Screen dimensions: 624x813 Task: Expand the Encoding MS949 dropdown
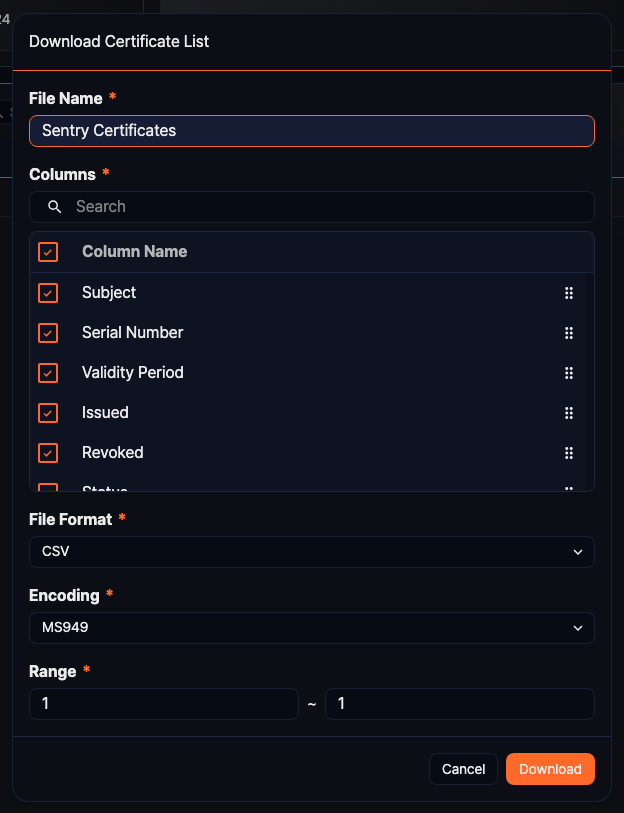pyautogui.click(x=311, y=628)
